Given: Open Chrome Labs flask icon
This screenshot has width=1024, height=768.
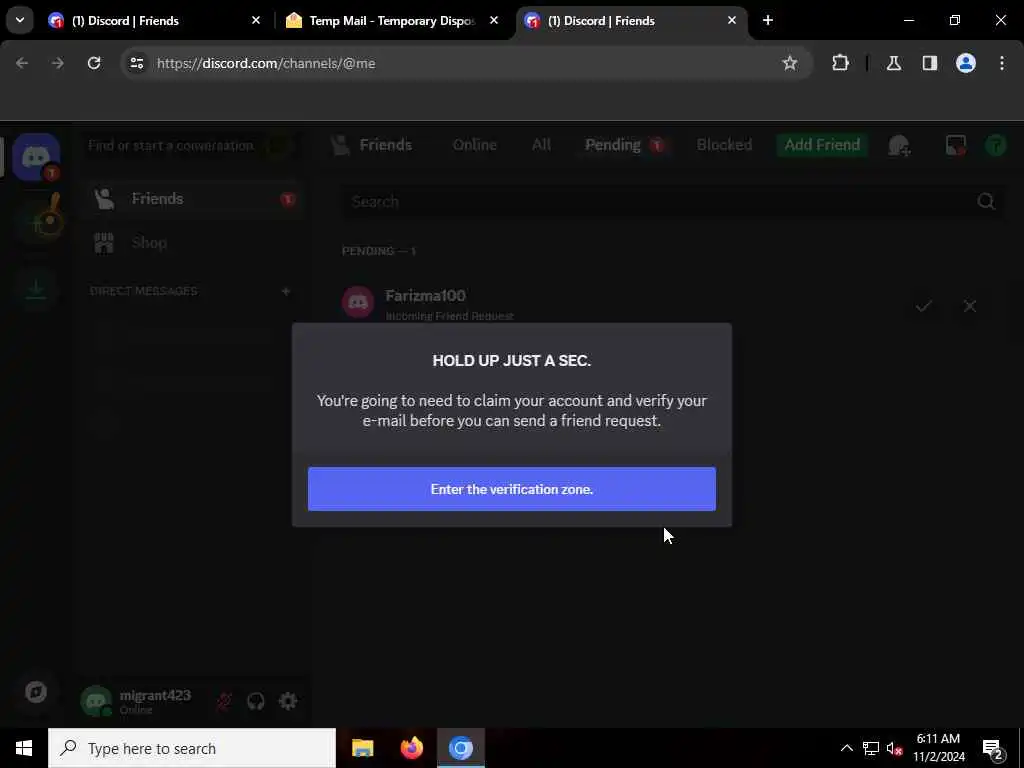Looking at the screenshot, I should (x=894, y=63).
